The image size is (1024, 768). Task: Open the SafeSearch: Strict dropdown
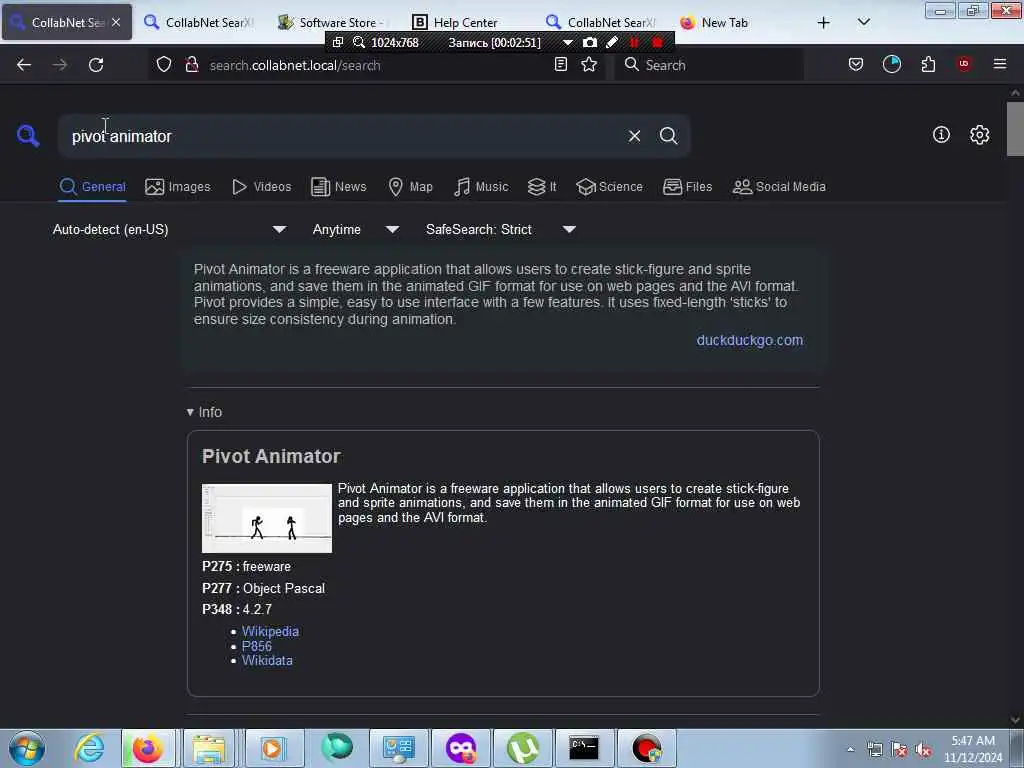coord(500,229)
